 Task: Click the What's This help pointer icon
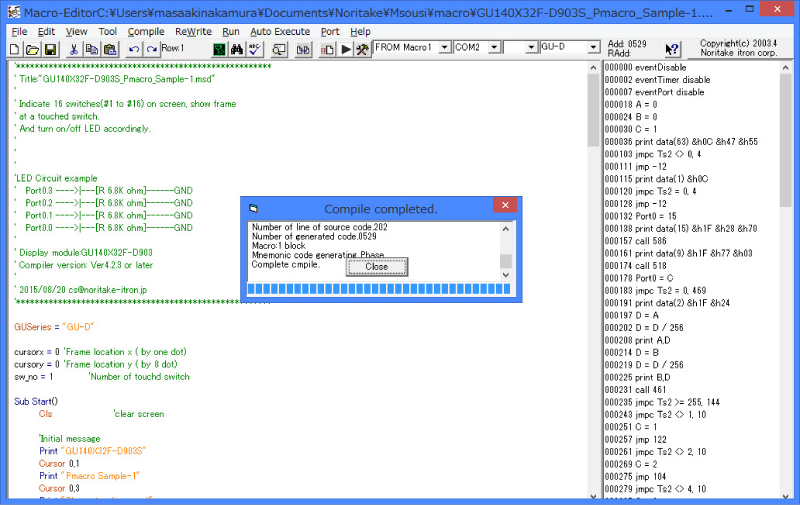coord(672,49)
